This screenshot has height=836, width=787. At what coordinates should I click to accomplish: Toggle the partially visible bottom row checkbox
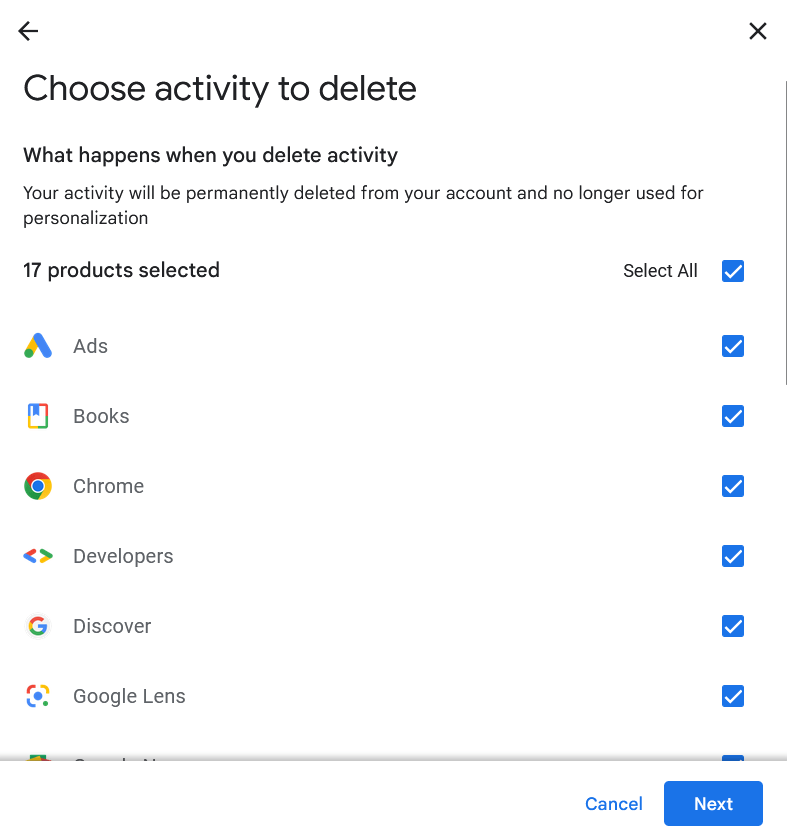pos(733,762)
